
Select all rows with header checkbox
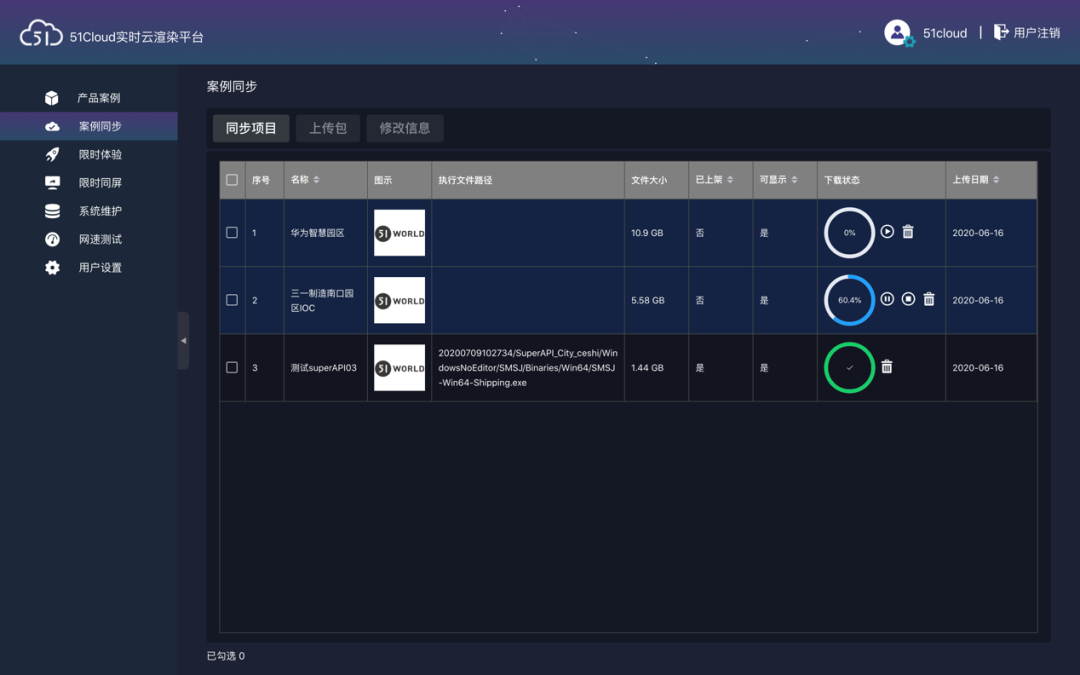click(x=232, y=180)
